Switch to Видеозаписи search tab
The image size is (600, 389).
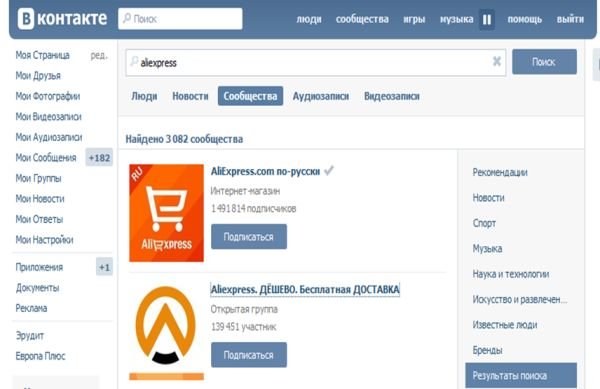(392, 96)
